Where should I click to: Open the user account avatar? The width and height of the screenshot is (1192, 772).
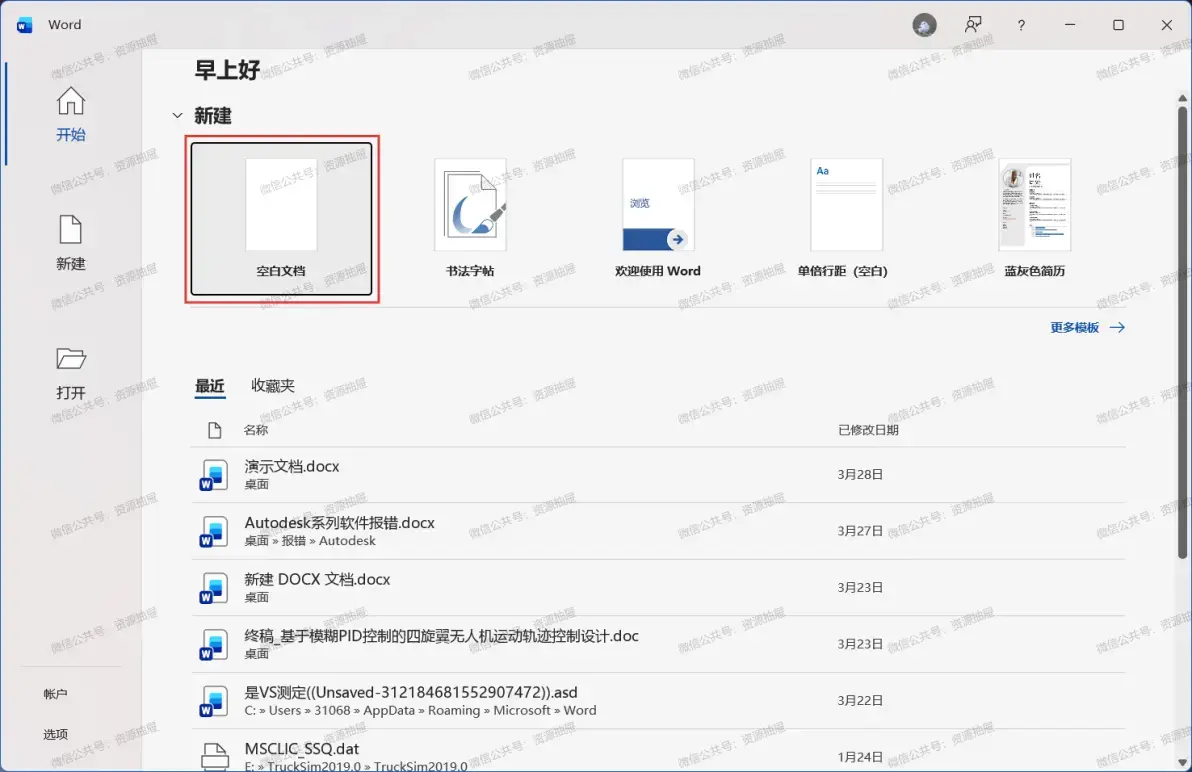(924, 25)
